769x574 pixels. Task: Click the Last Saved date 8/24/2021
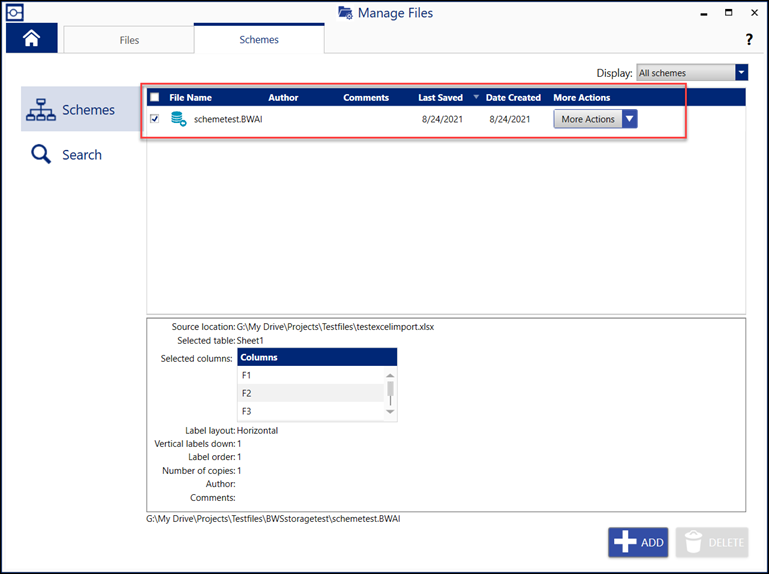point(442,119)
